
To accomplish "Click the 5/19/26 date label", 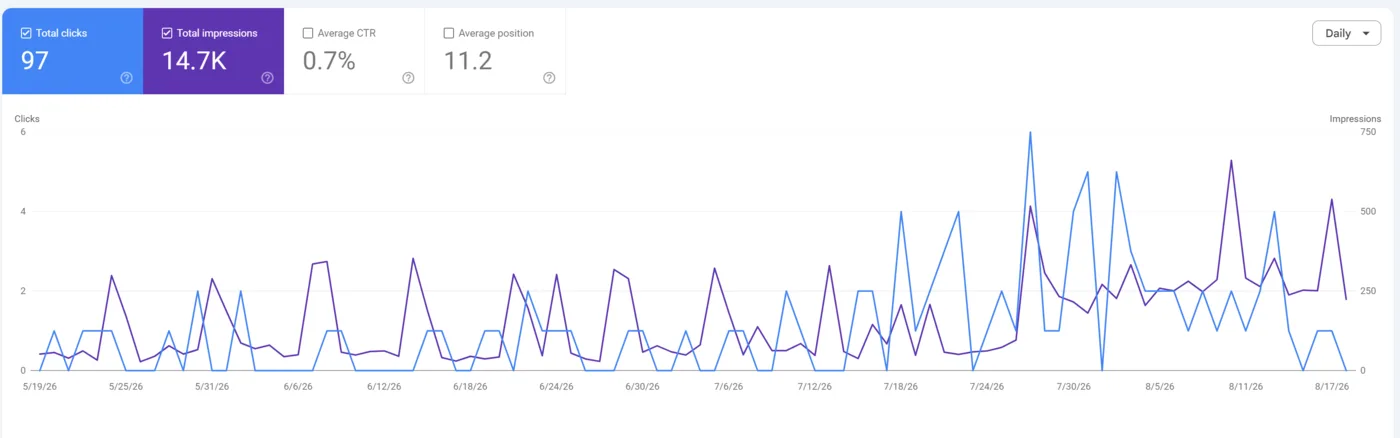I will click(x=40, y=386).
